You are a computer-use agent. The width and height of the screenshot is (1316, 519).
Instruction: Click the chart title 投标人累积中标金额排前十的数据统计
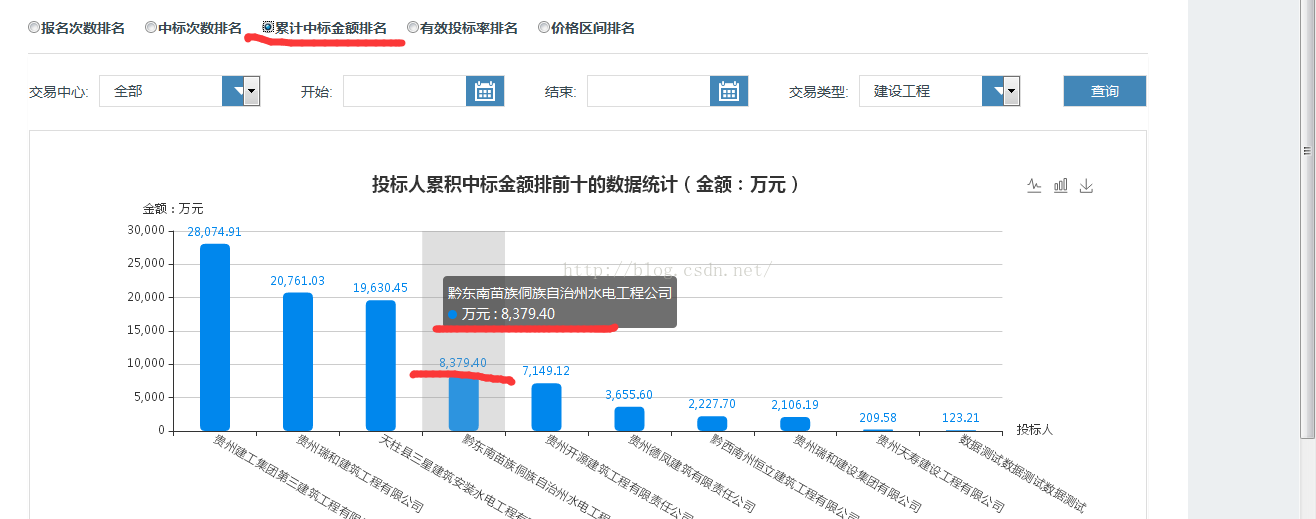coord(585,184)
